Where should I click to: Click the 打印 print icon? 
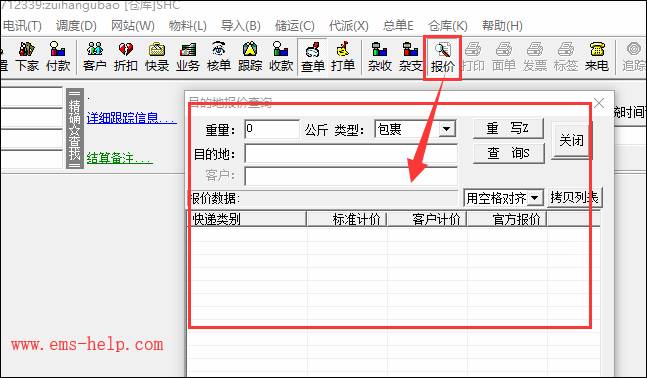click(473, 57)
